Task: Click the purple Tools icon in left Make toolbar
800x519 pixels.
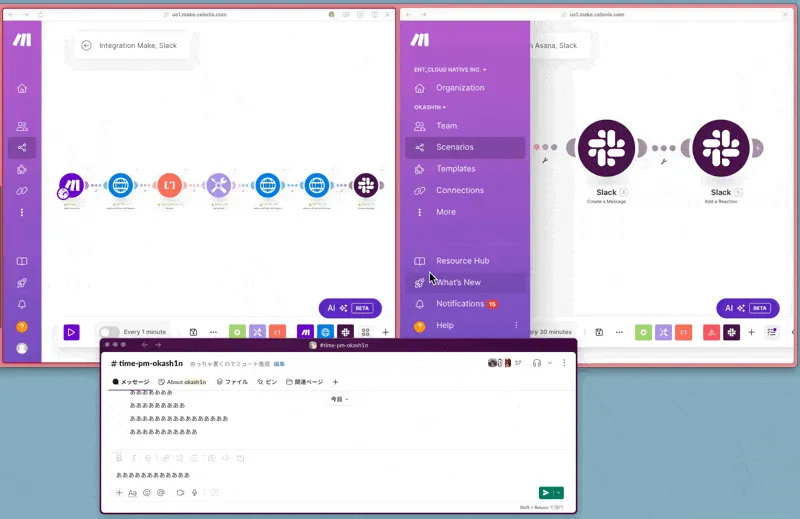Action: tap(257, 332)
